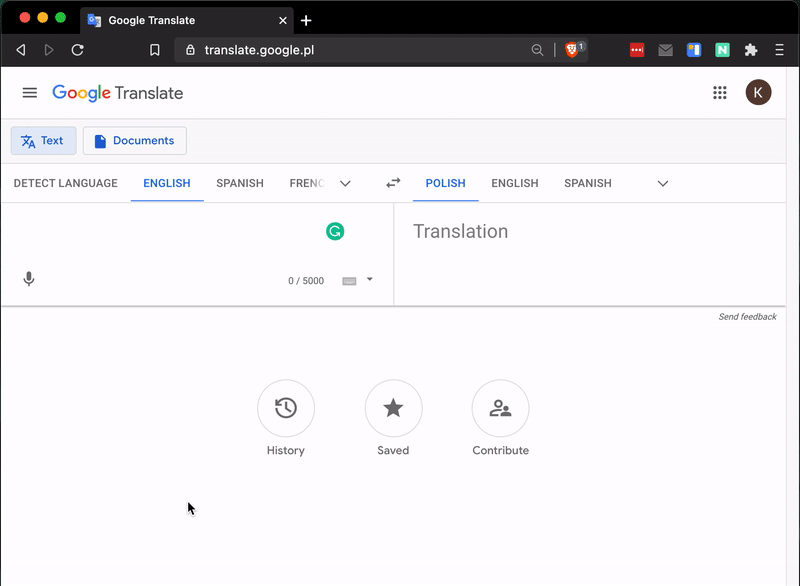Image resolution: width=800 pixels, height=586 pixels.
Task: Swap source and target languages
Action: tap(393, 183)
